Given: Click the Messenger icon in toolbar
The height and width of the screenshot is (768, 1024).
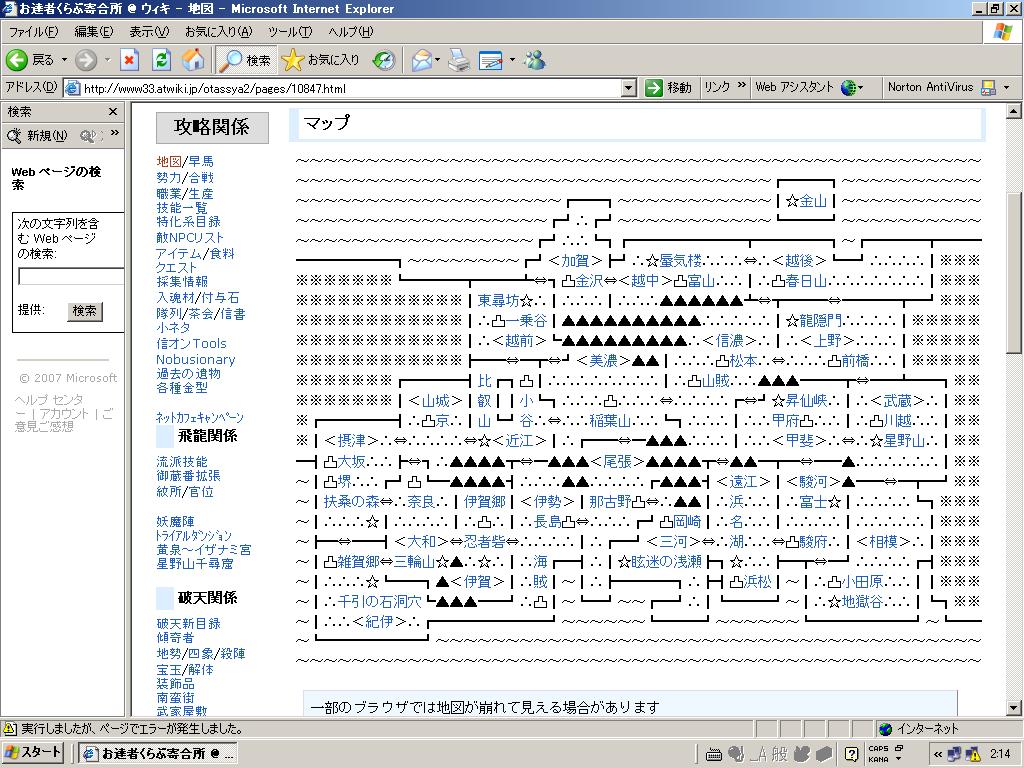Looking at the screenshot, I should pyautogui.click(x=535, y=60).
